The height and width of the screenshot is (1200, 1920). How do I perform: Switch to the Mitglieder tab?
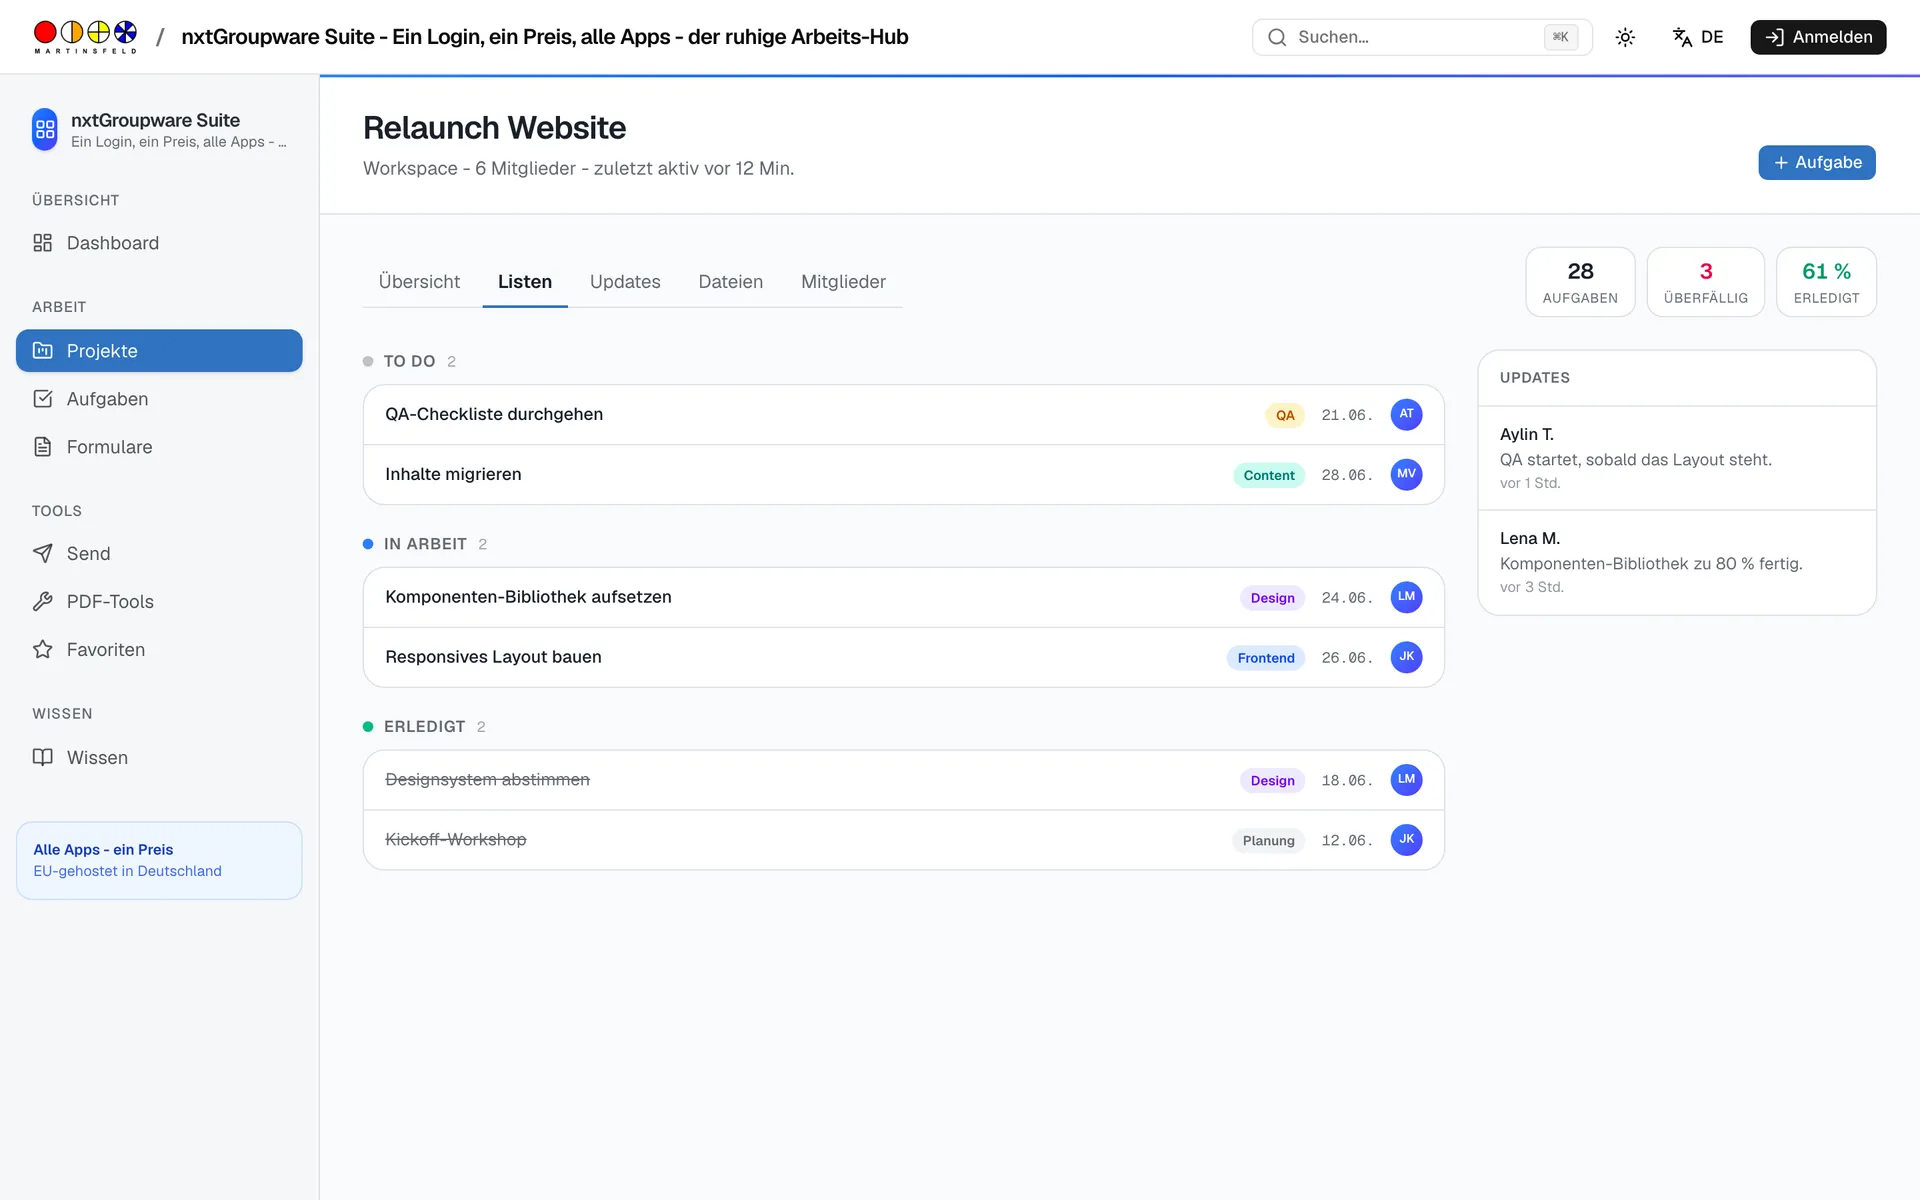point(843,282)
